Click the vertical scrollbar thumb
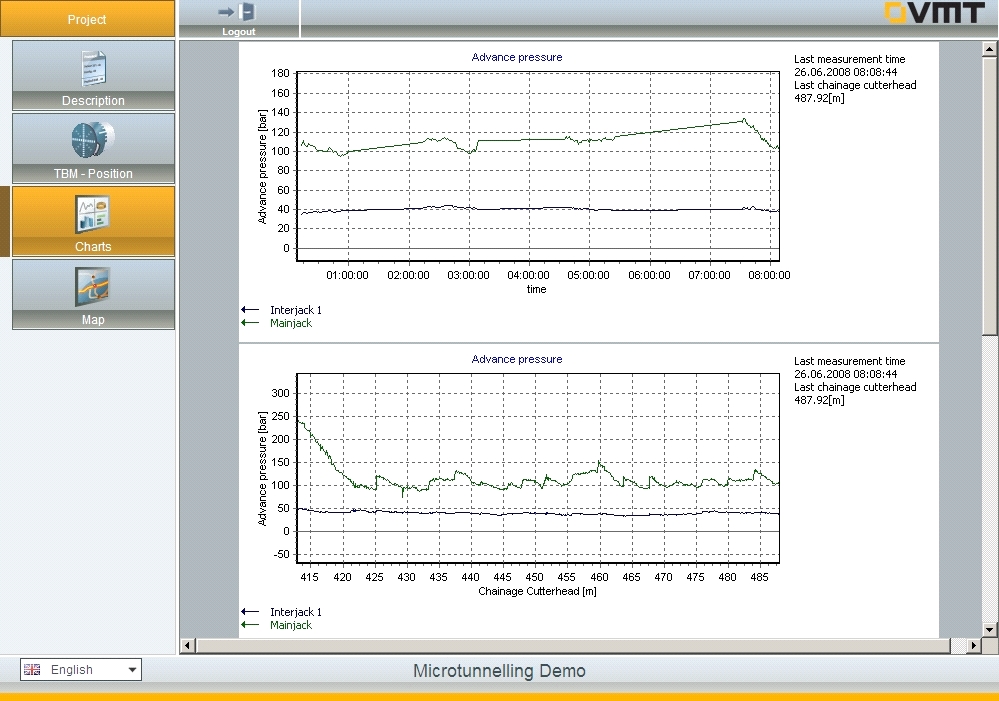This screenshot has height=701, width=999. (990, 190)
